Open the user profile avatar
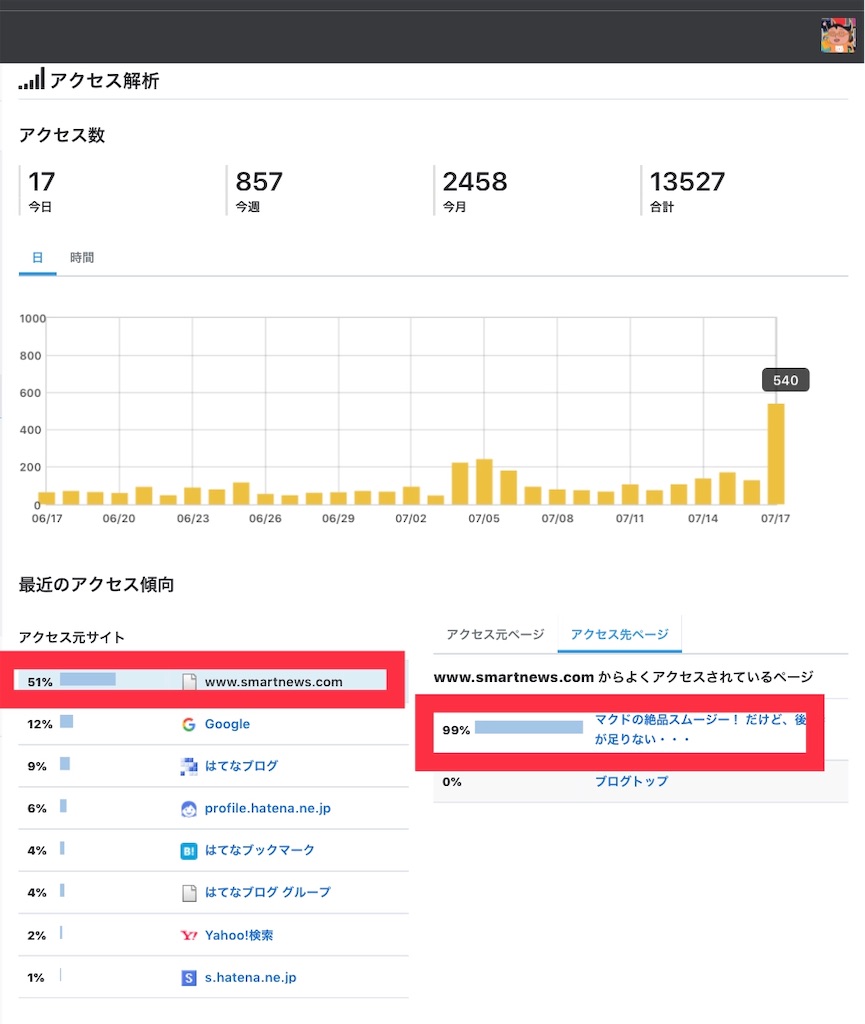The width and height of the screenshot is (865, 1024). coord(838,35)
